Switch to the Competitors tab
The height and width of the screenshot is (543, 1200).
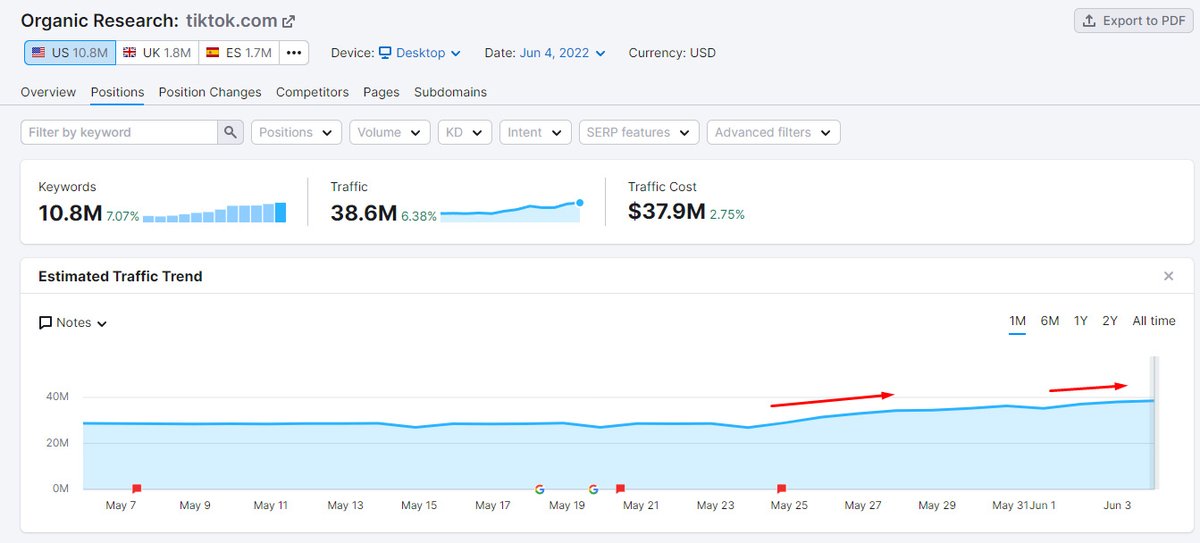pos(312,92)
